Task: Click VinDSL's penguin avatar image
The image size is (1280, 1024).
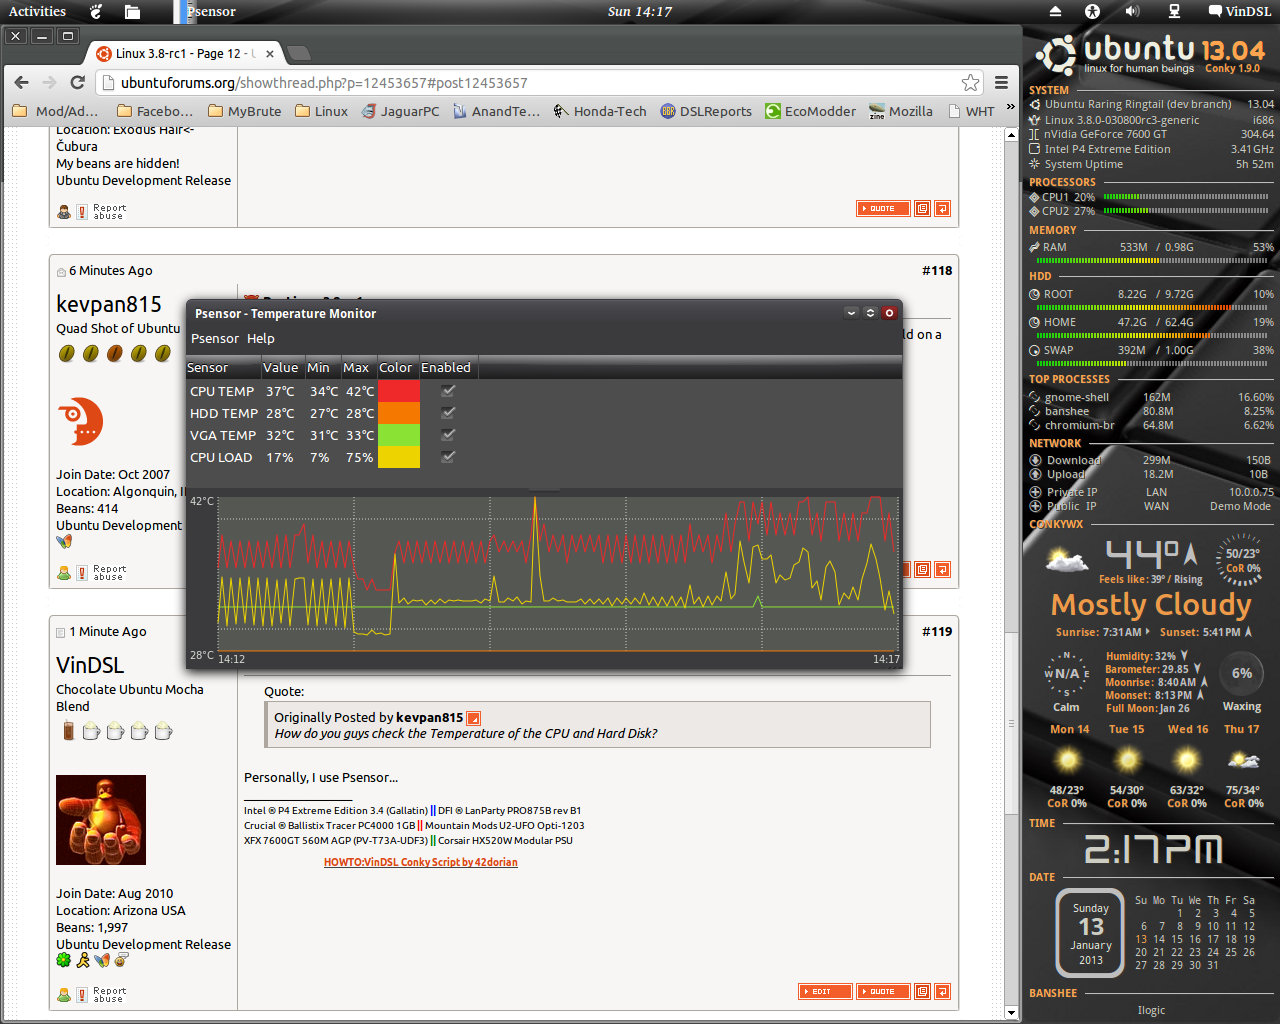Action: (x=101, y=820)
